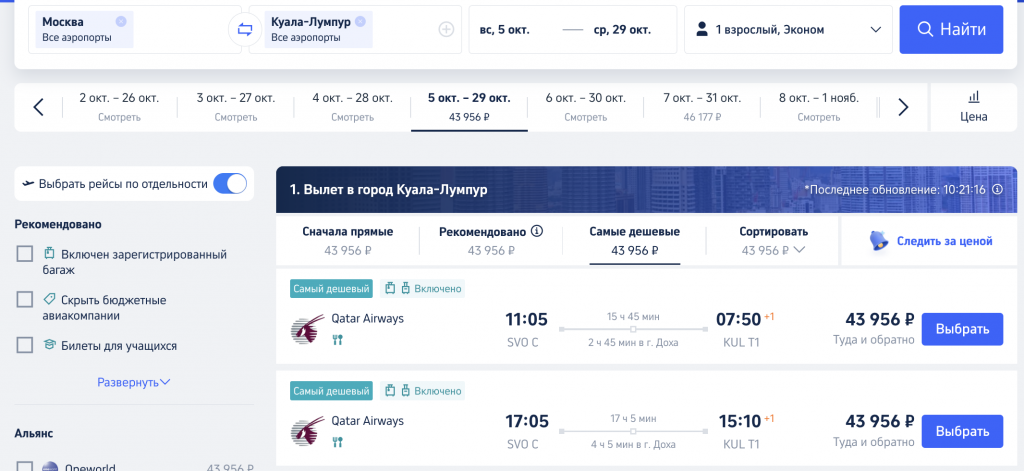Toggle Выбрать рейсы по отдельности switch
The height and width of the screenshot is (471, 1024).
pyautogui.click(x=230, y=184)
